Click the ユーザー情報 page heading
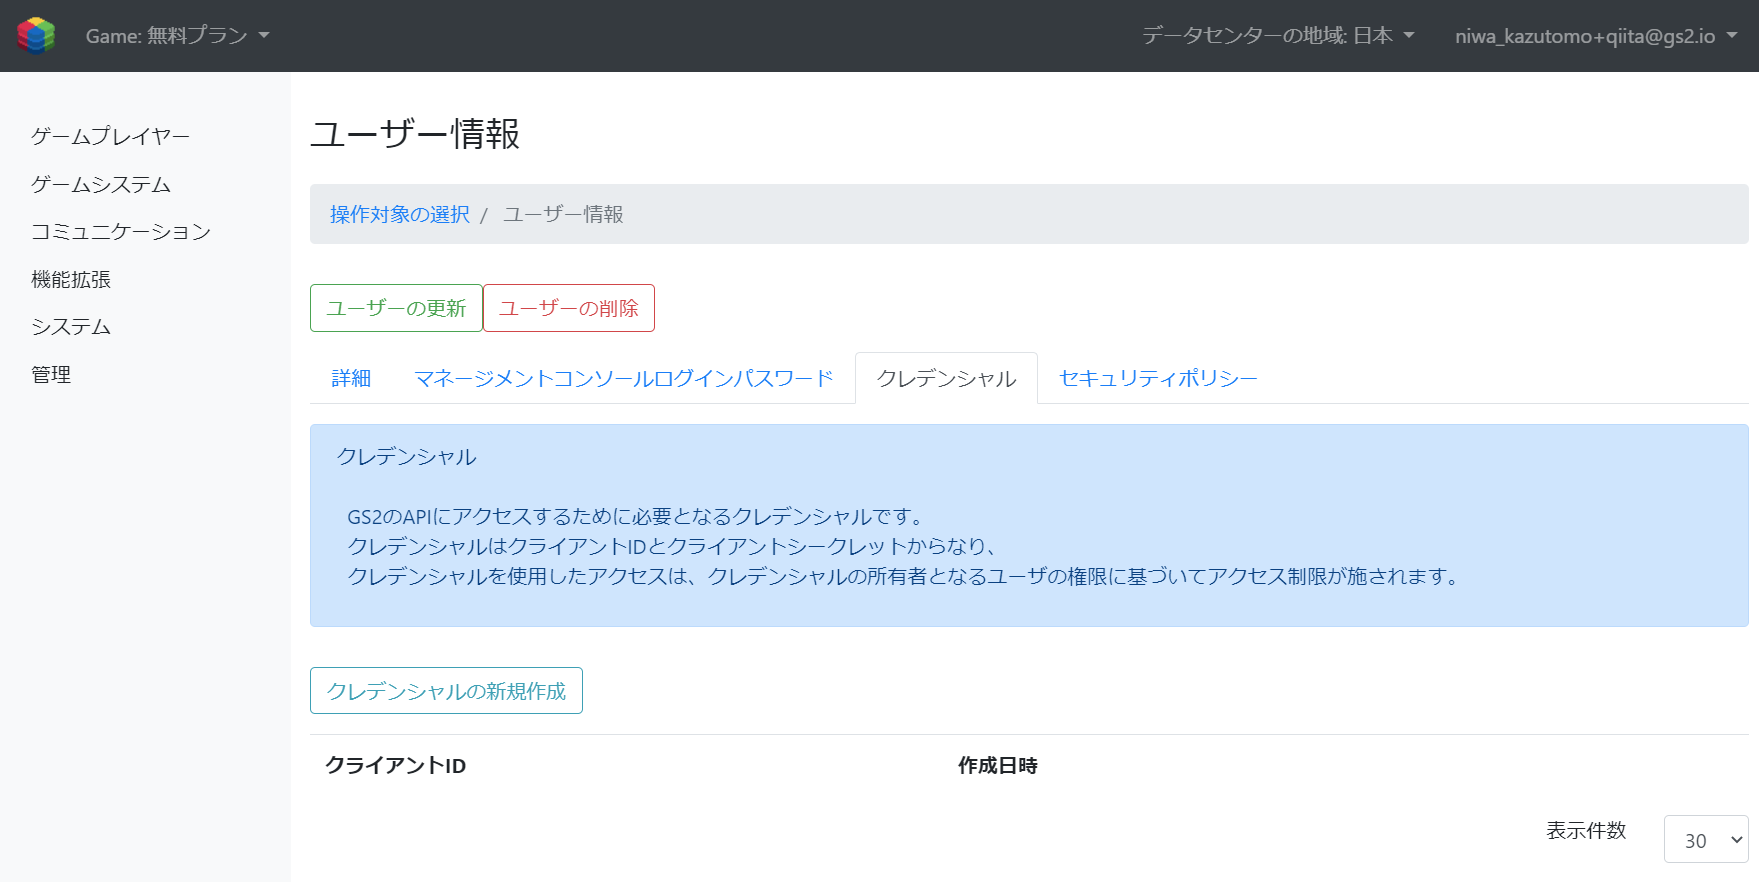 coord(415,134)
